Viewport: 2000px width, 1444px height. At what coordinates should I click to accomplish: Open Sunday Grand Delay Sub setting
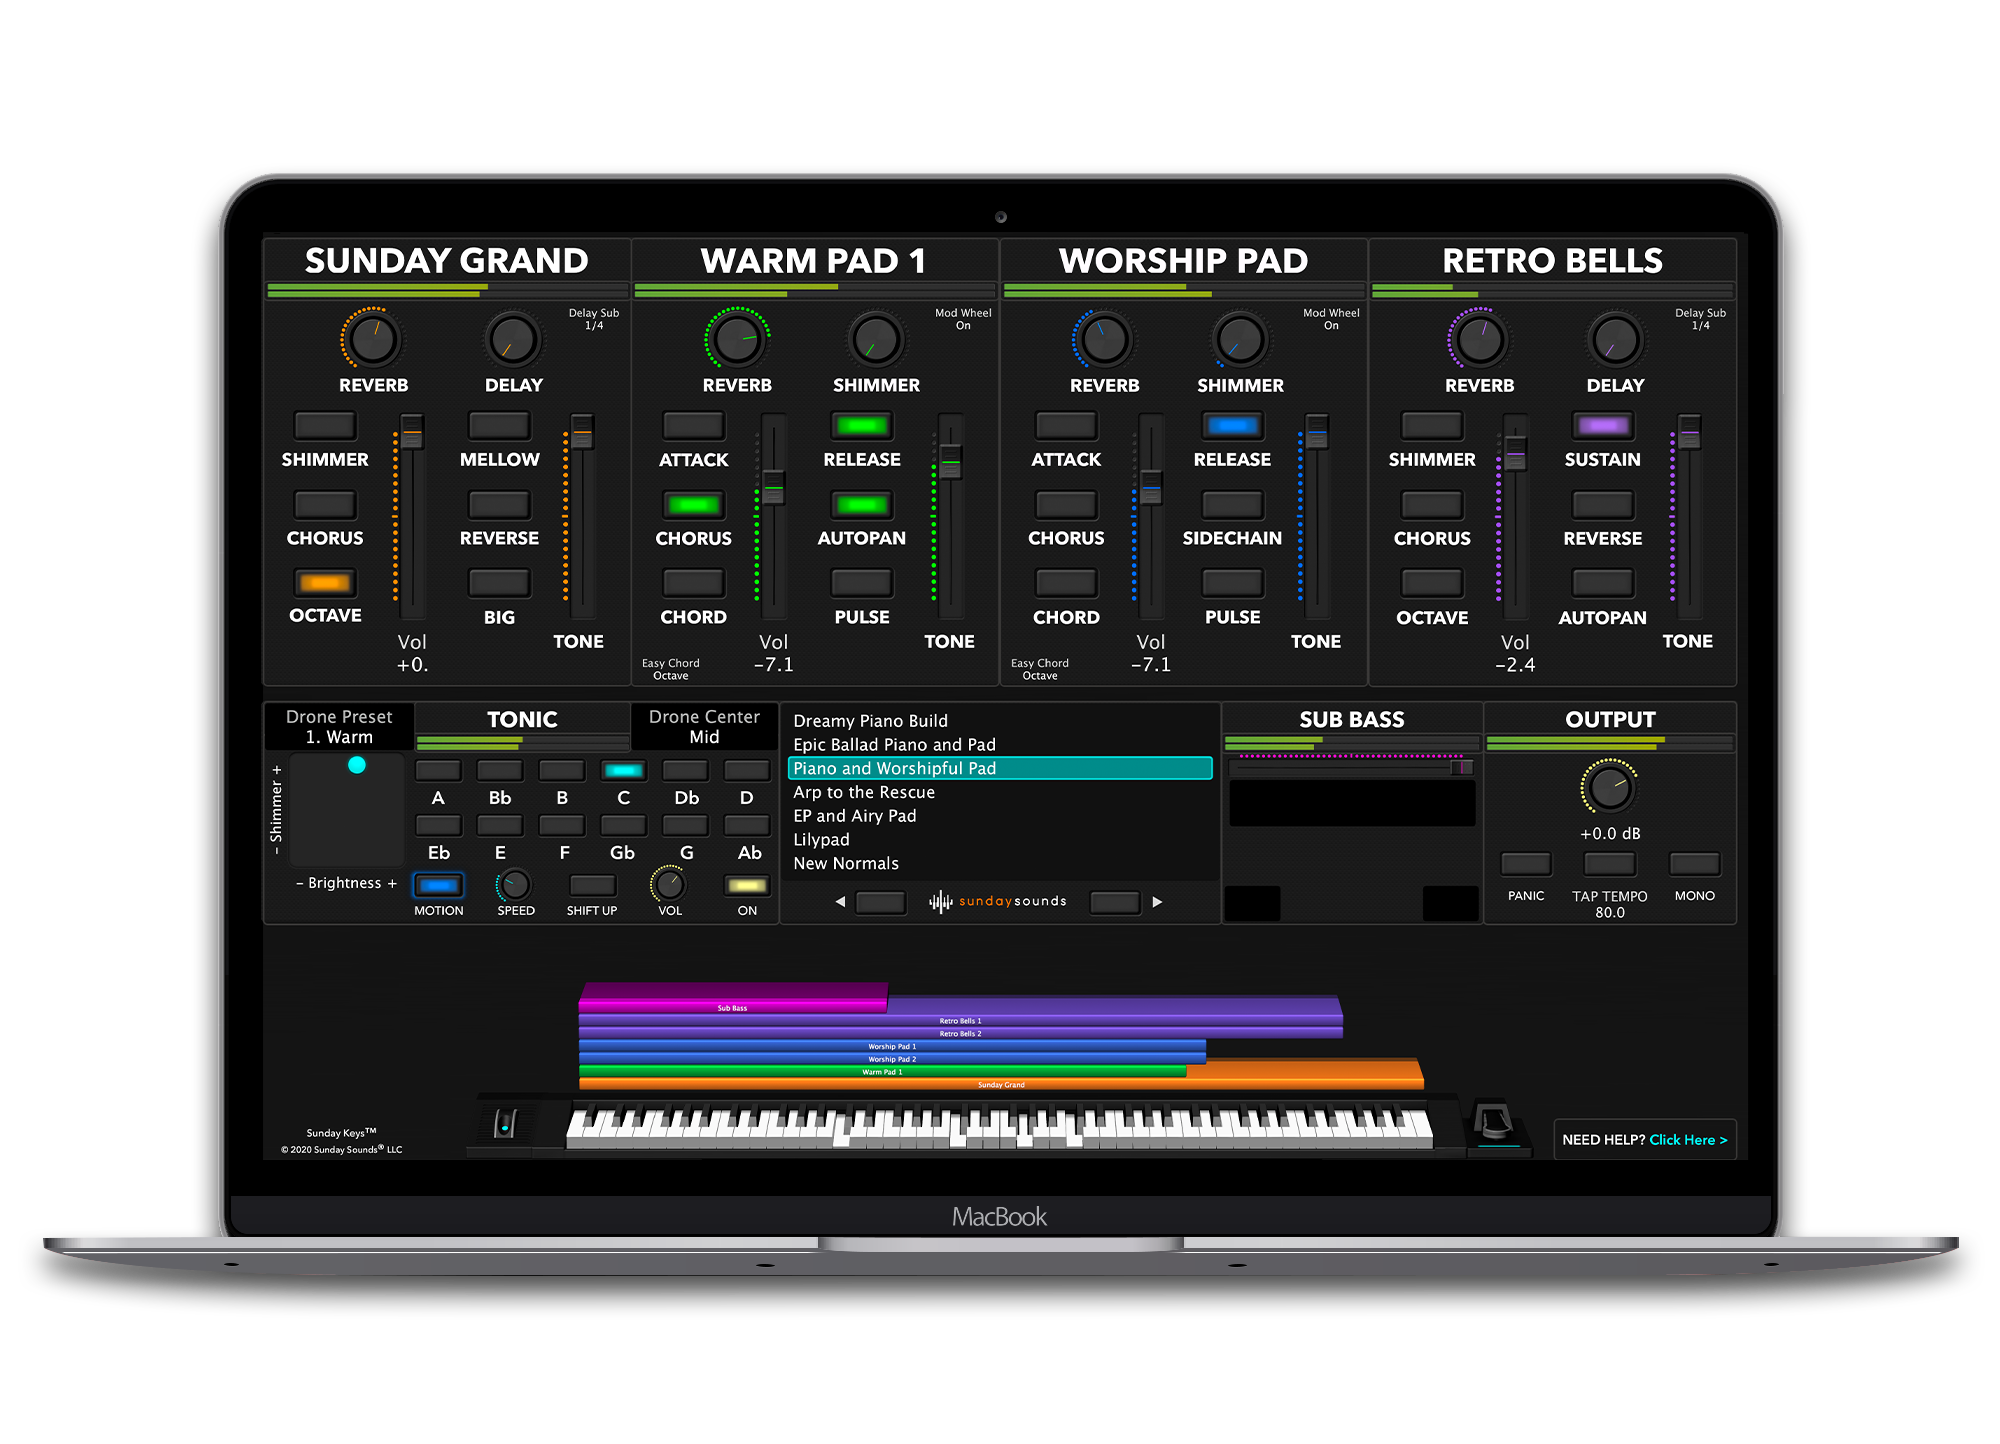pos(594,319)
